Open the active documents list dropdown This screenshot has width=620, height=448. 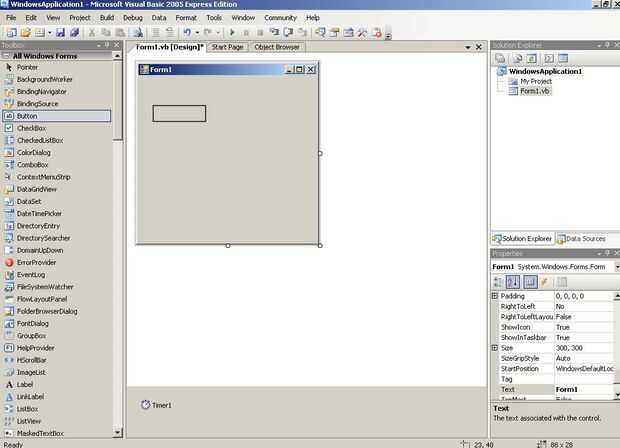pos(468,47)
